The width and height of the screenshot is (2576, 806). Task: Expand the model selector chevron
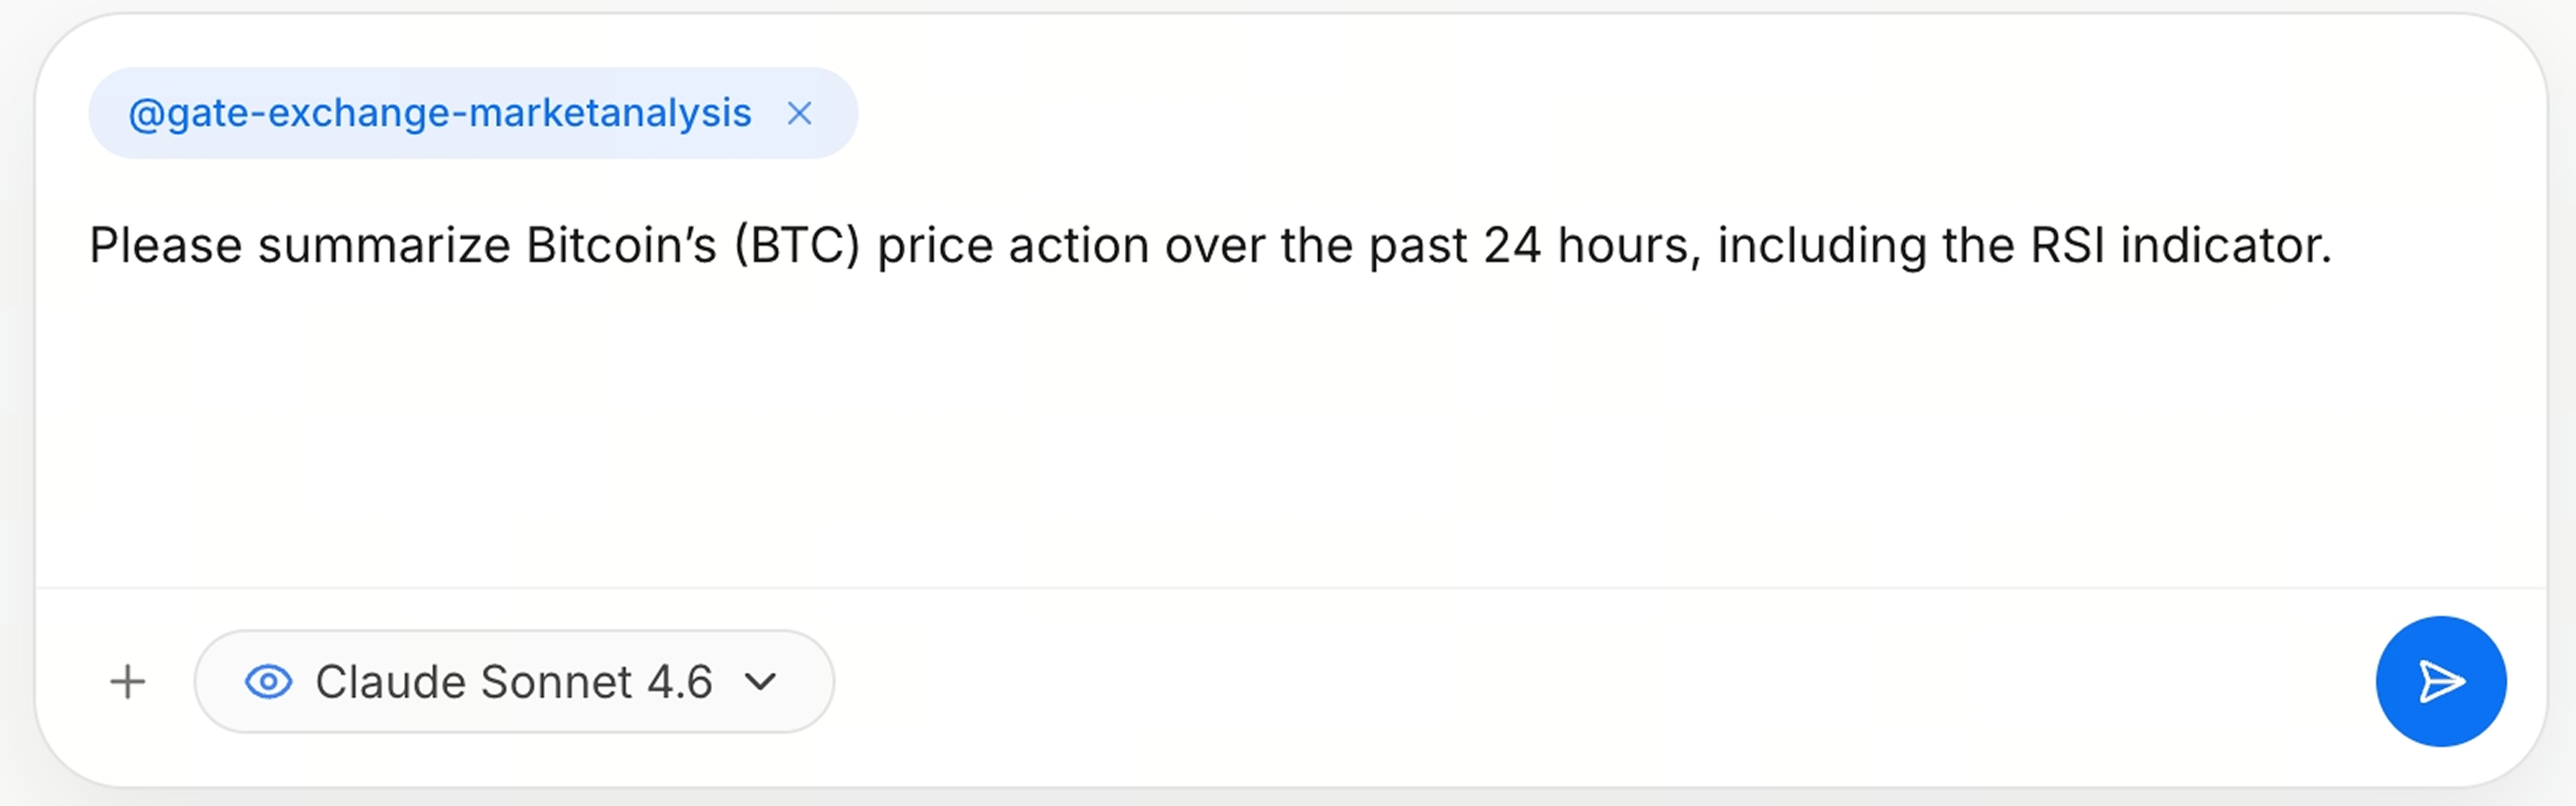(x=761, y=682)
